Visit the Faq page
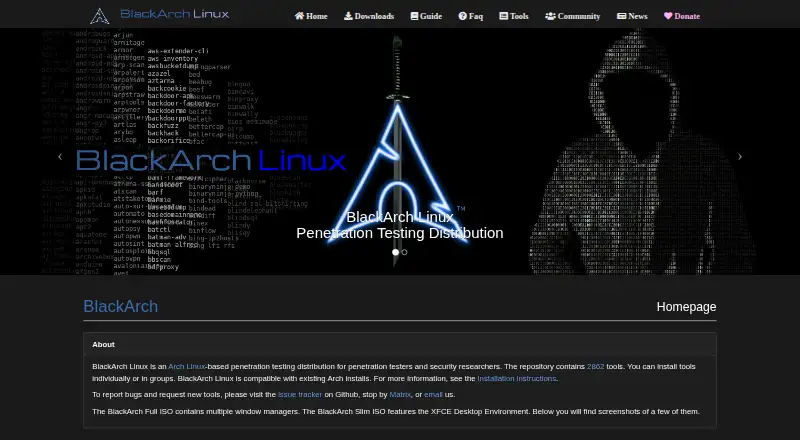The height and width of the screenshot is (440, 800). (470, 16)
